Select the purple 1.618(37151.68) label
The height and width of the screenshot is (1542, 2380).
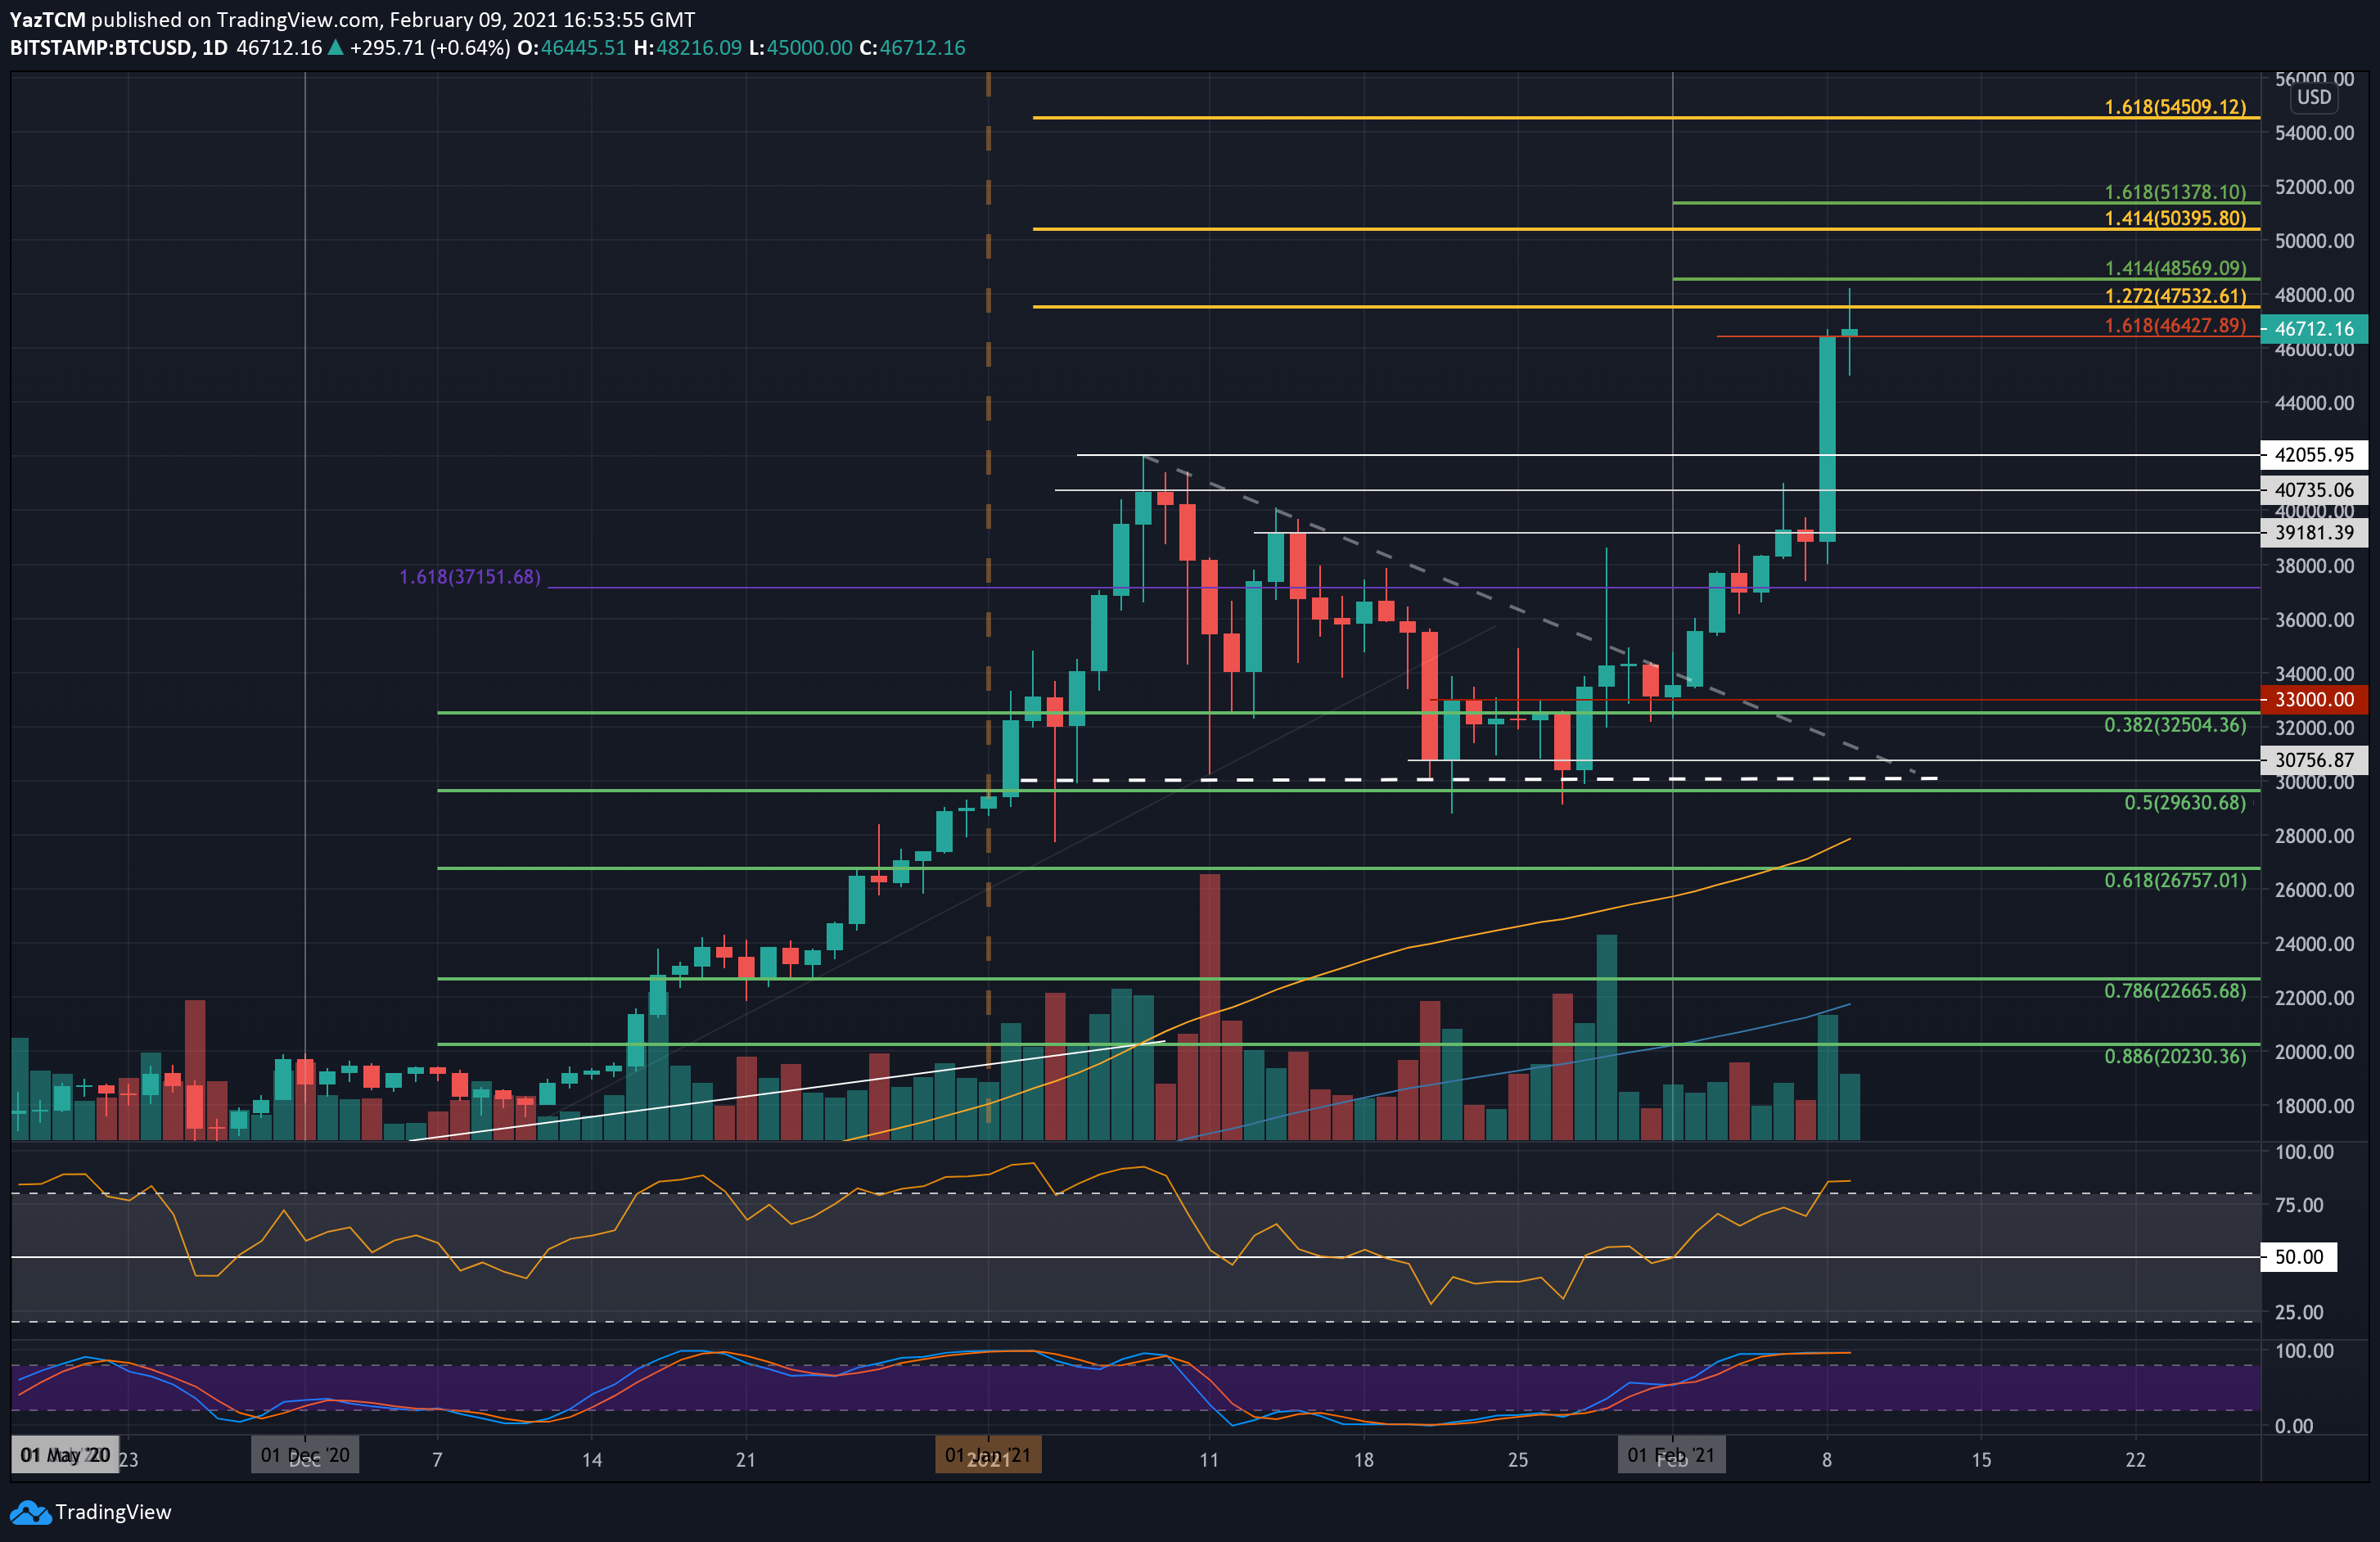[470, 576]
